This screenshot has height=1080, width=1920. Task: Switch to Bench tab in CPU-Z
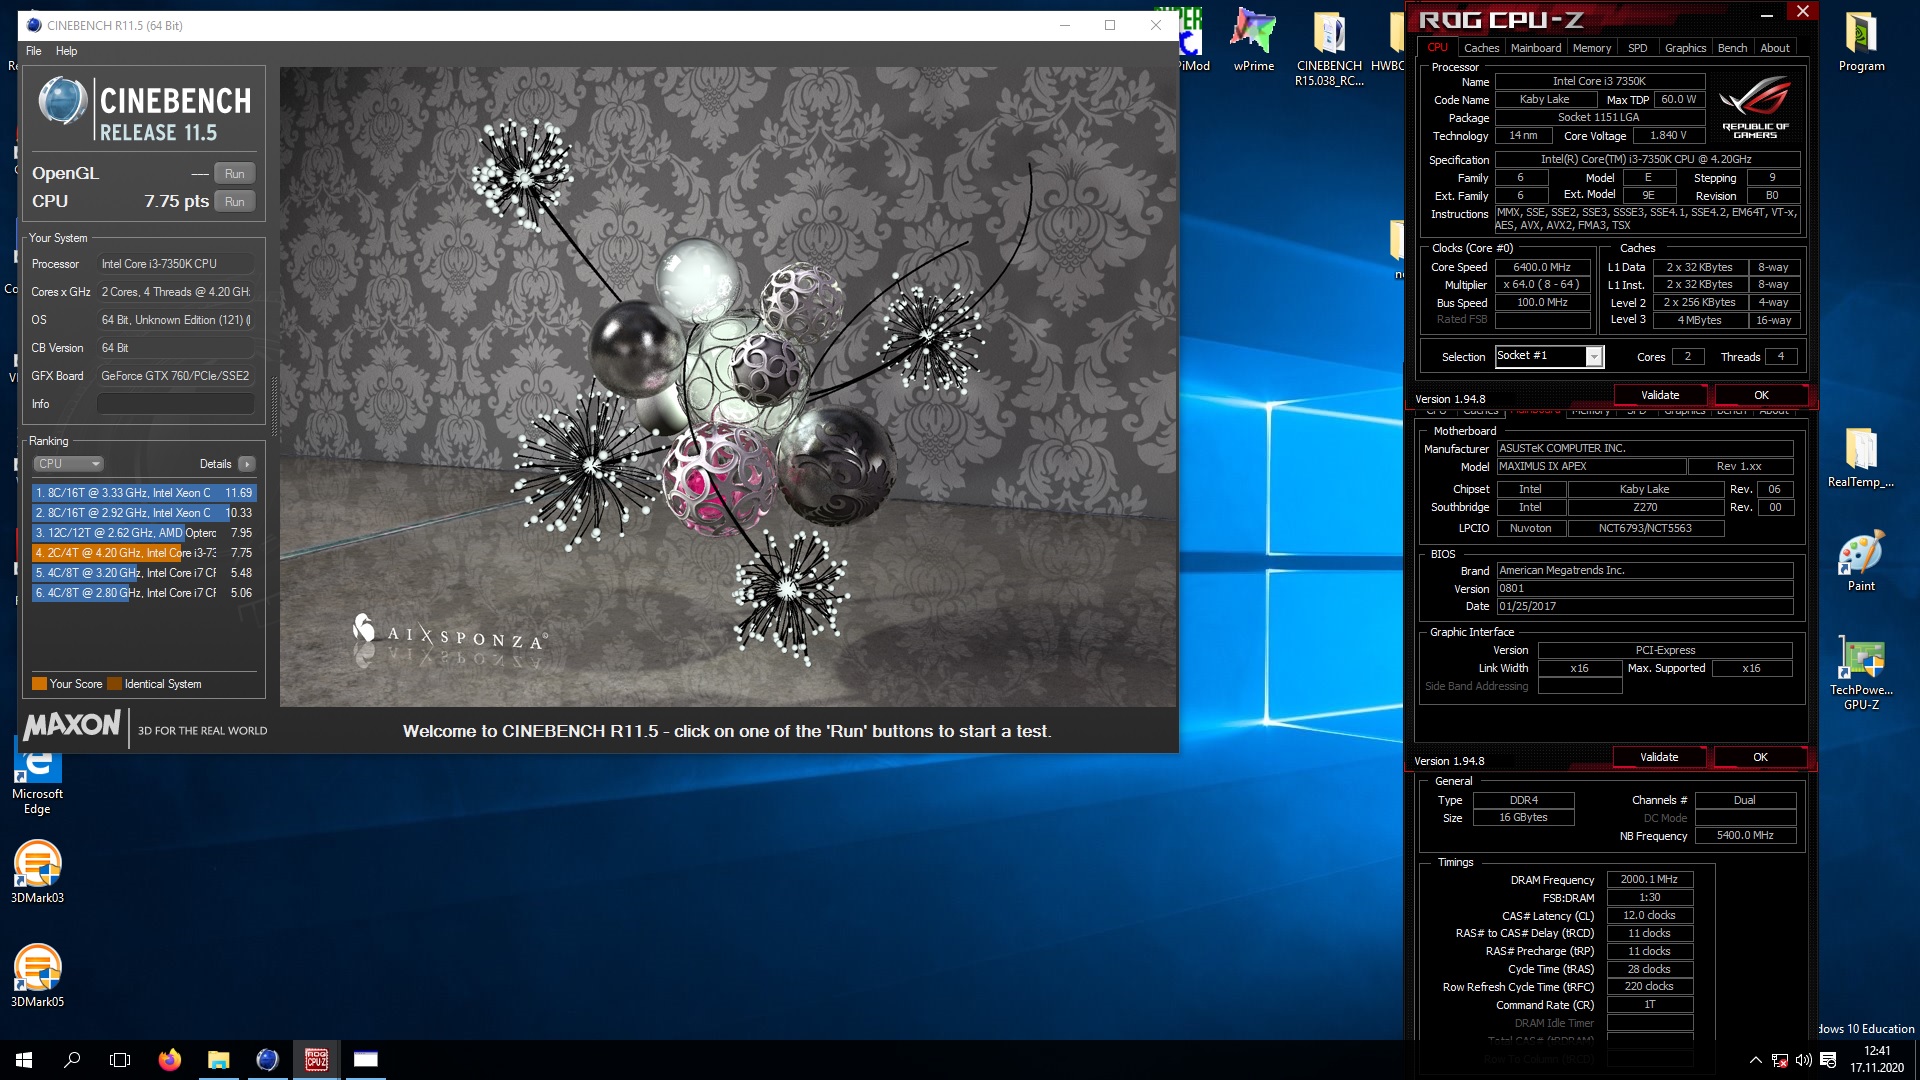1732,48
